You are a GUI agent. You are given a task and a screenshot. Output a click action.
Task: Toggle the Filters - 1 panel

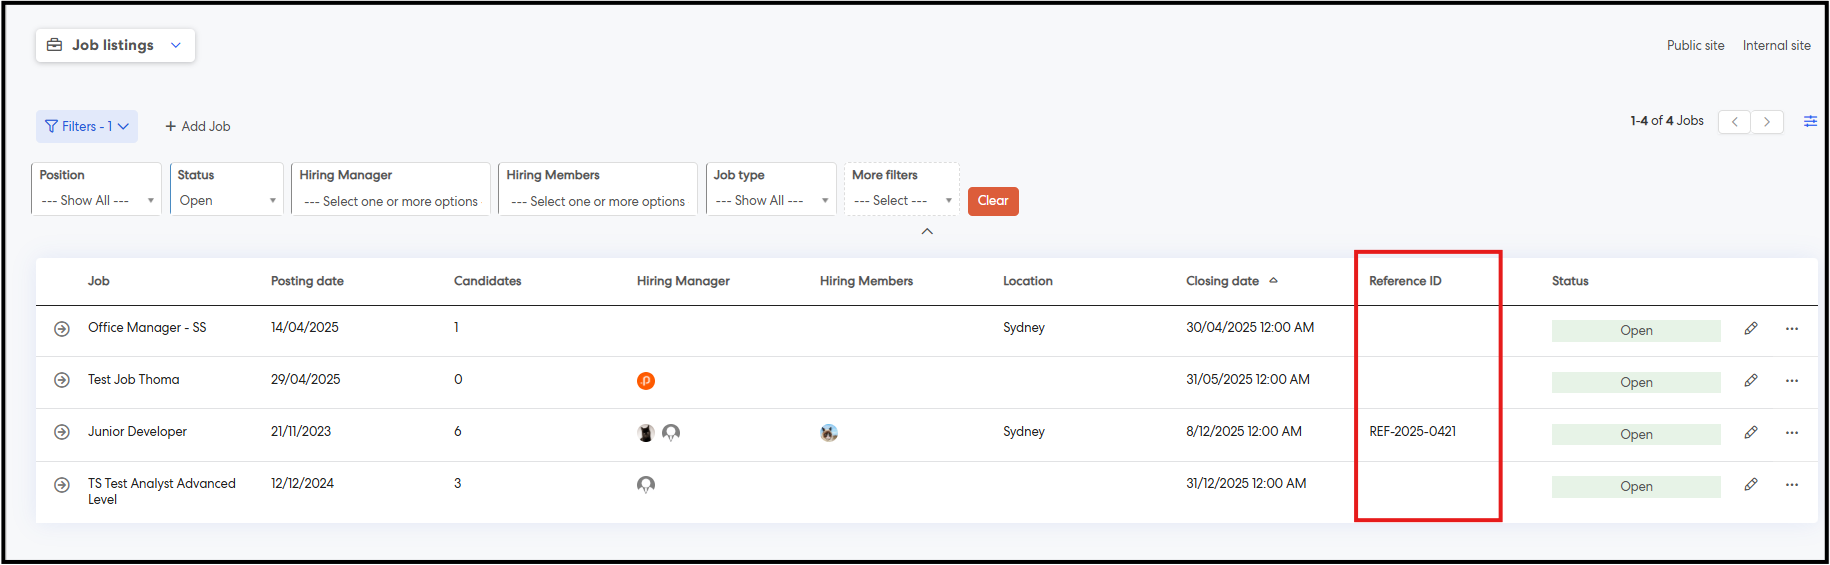click(x=87, y=127)
